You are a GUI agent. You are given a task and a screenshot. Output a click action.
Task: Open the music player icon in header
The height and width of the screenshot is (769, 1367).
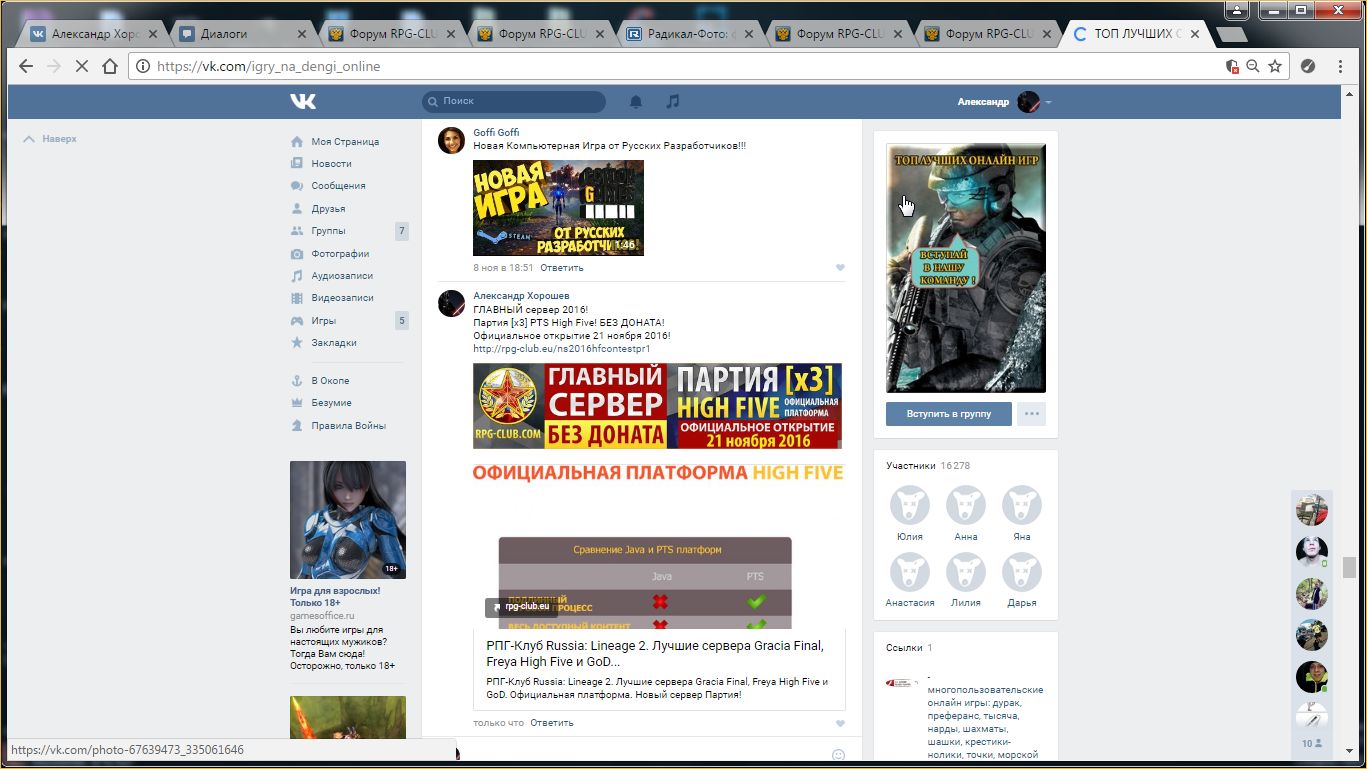673,101
